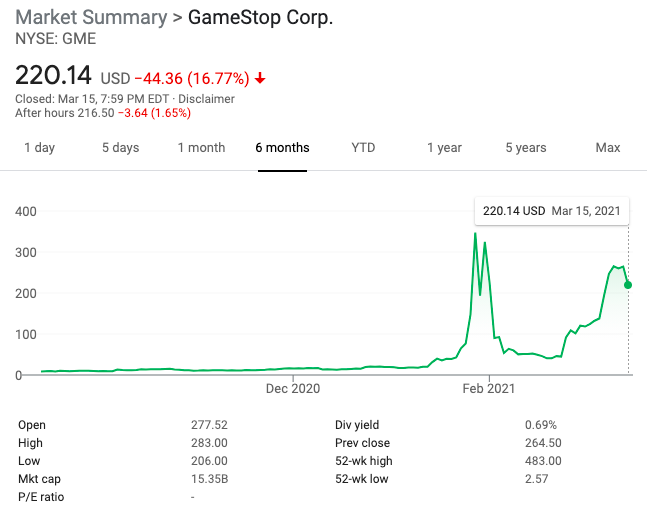Select the 1 day tab

(40, 148)
